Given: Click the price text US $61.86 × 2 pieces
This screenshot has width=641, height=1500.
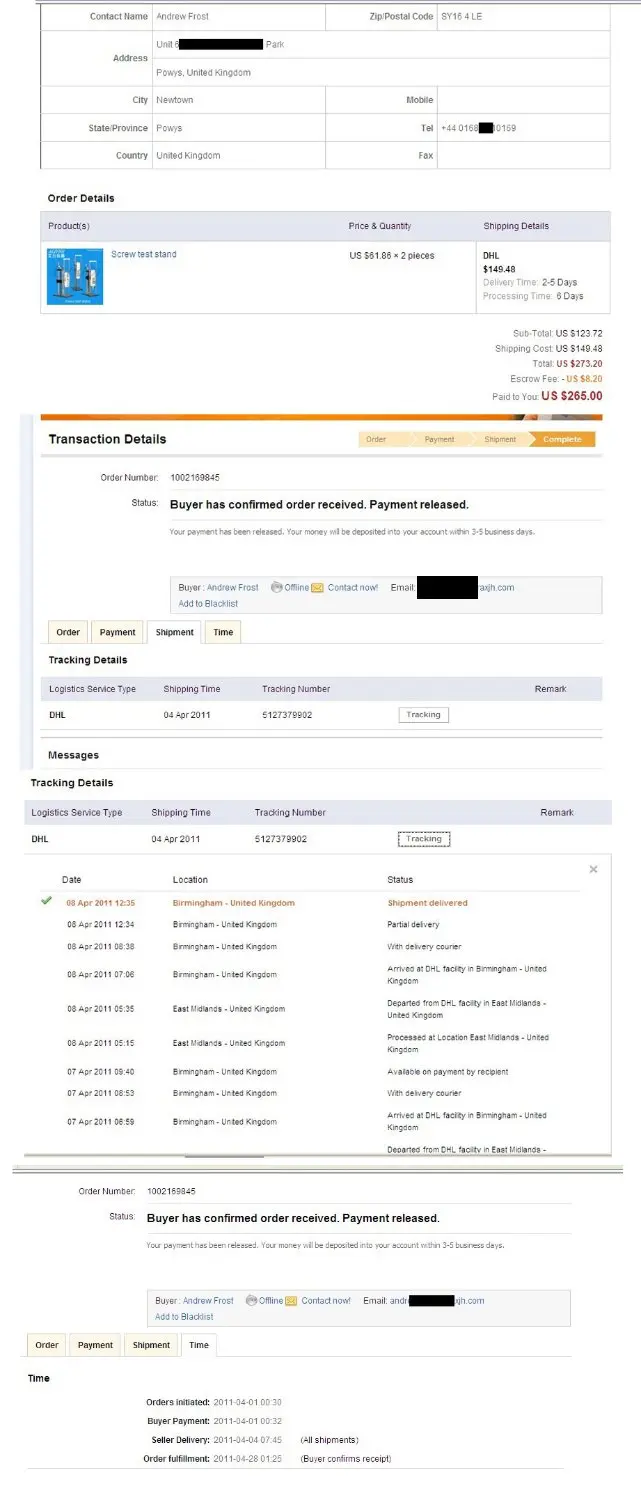Looking at the screenshot, I should (392, 256).
